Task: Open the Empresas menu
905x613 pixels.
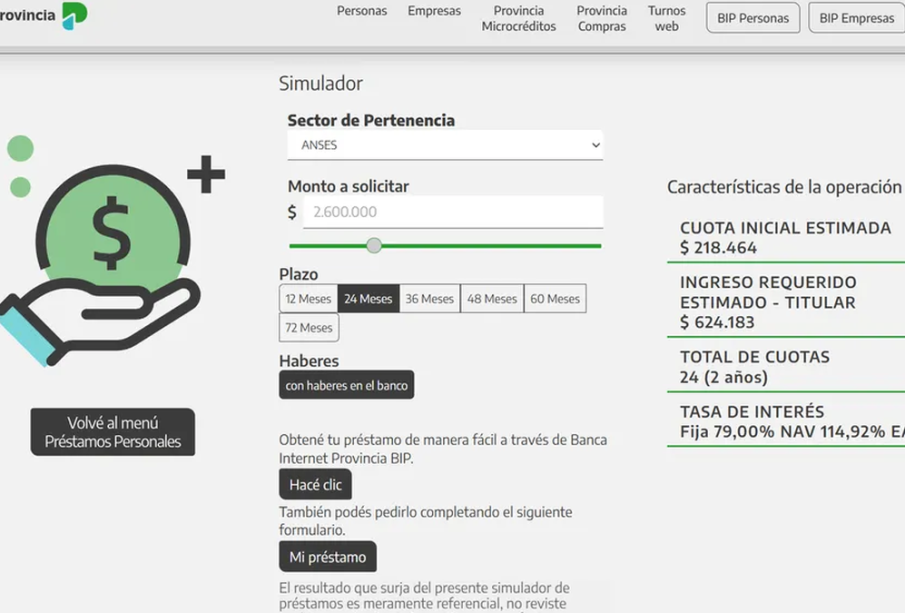Action: point(434,11)
